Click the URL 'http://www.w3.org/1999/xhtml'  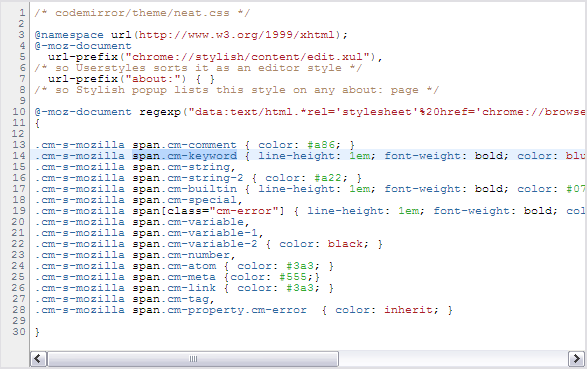(x=237, y=35)
